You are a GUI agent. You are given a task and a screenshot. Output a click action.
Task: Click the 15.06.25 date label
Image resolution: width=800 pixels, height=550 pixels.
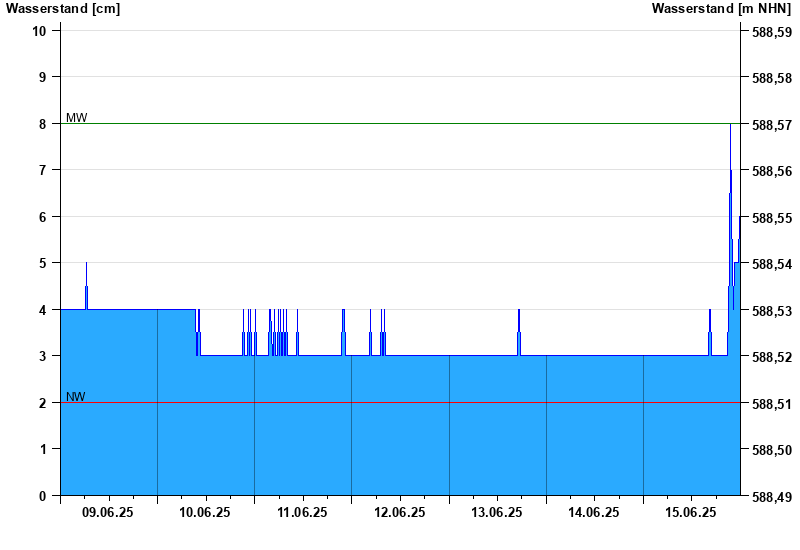[691, 512]
